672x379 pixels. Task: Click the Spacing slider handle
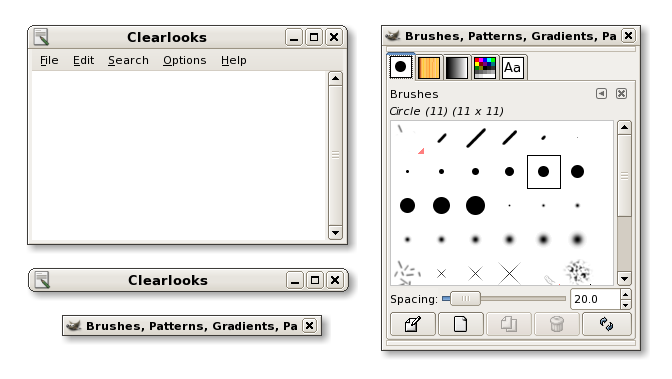click(x=465, y=298)
